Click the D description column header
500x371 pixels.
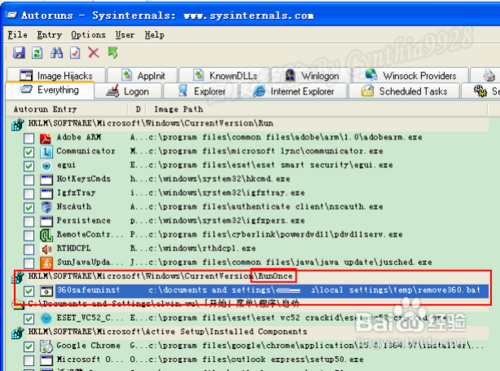[138, 109]
